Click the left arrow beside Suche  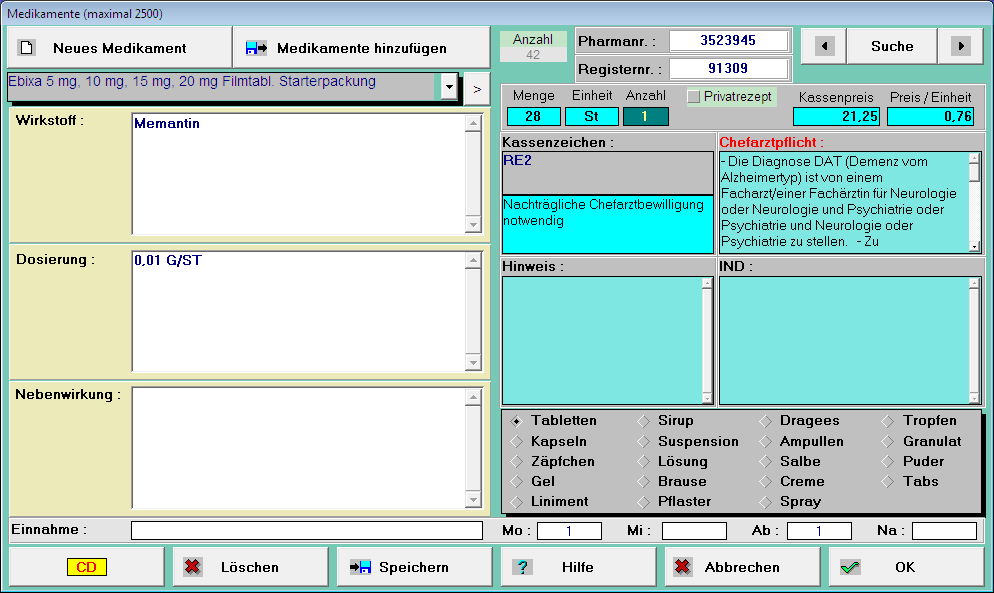pos(824,46)
